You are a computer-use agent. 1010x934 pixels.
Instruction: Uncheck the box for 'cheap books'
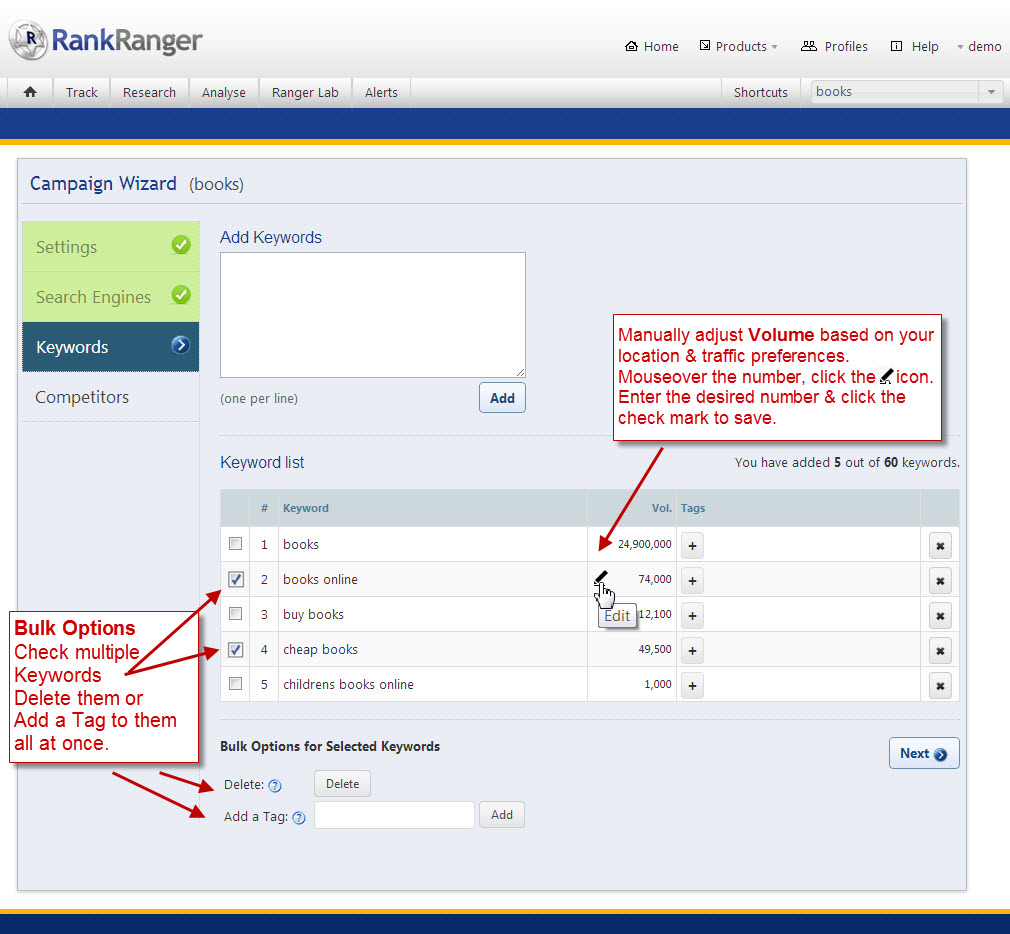pyautogui.click(x=236, y=649)
